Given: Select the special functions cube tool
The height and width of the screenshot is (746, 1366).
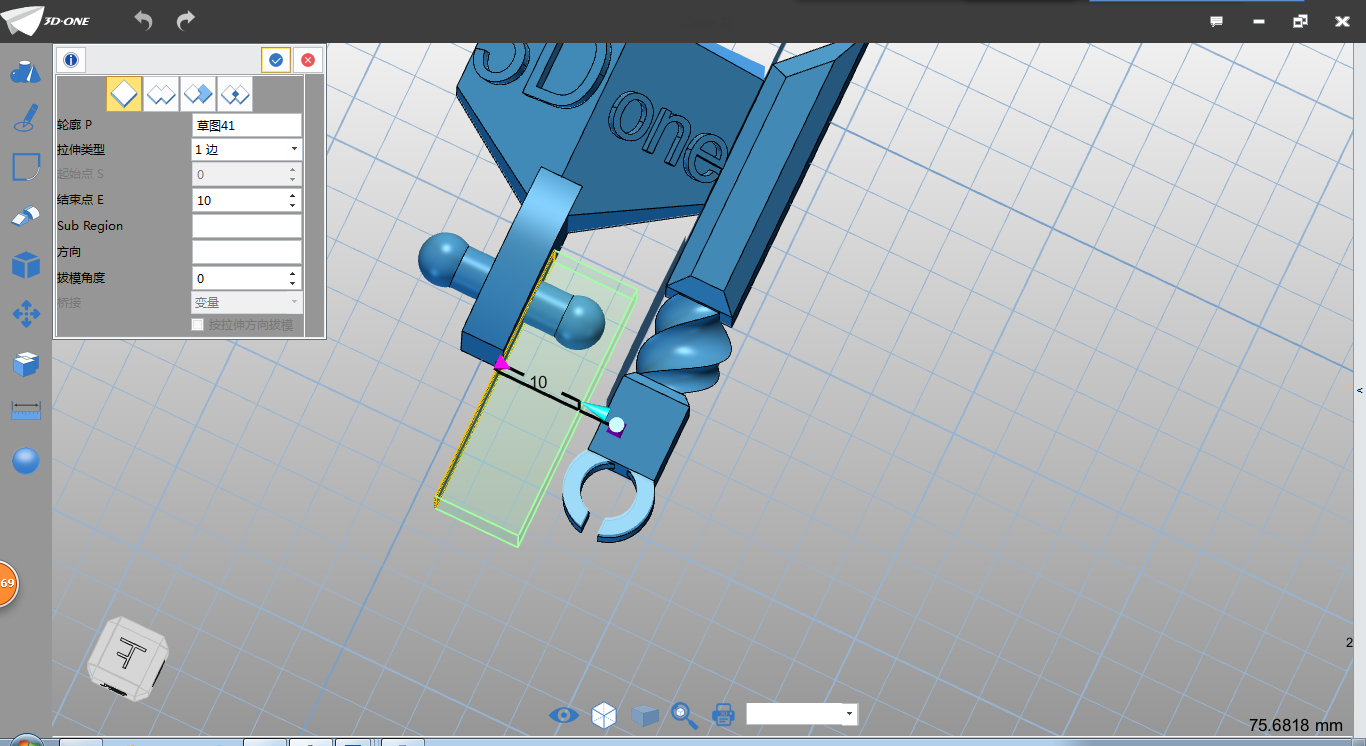Looking at the screenshot, I should 25,265.
